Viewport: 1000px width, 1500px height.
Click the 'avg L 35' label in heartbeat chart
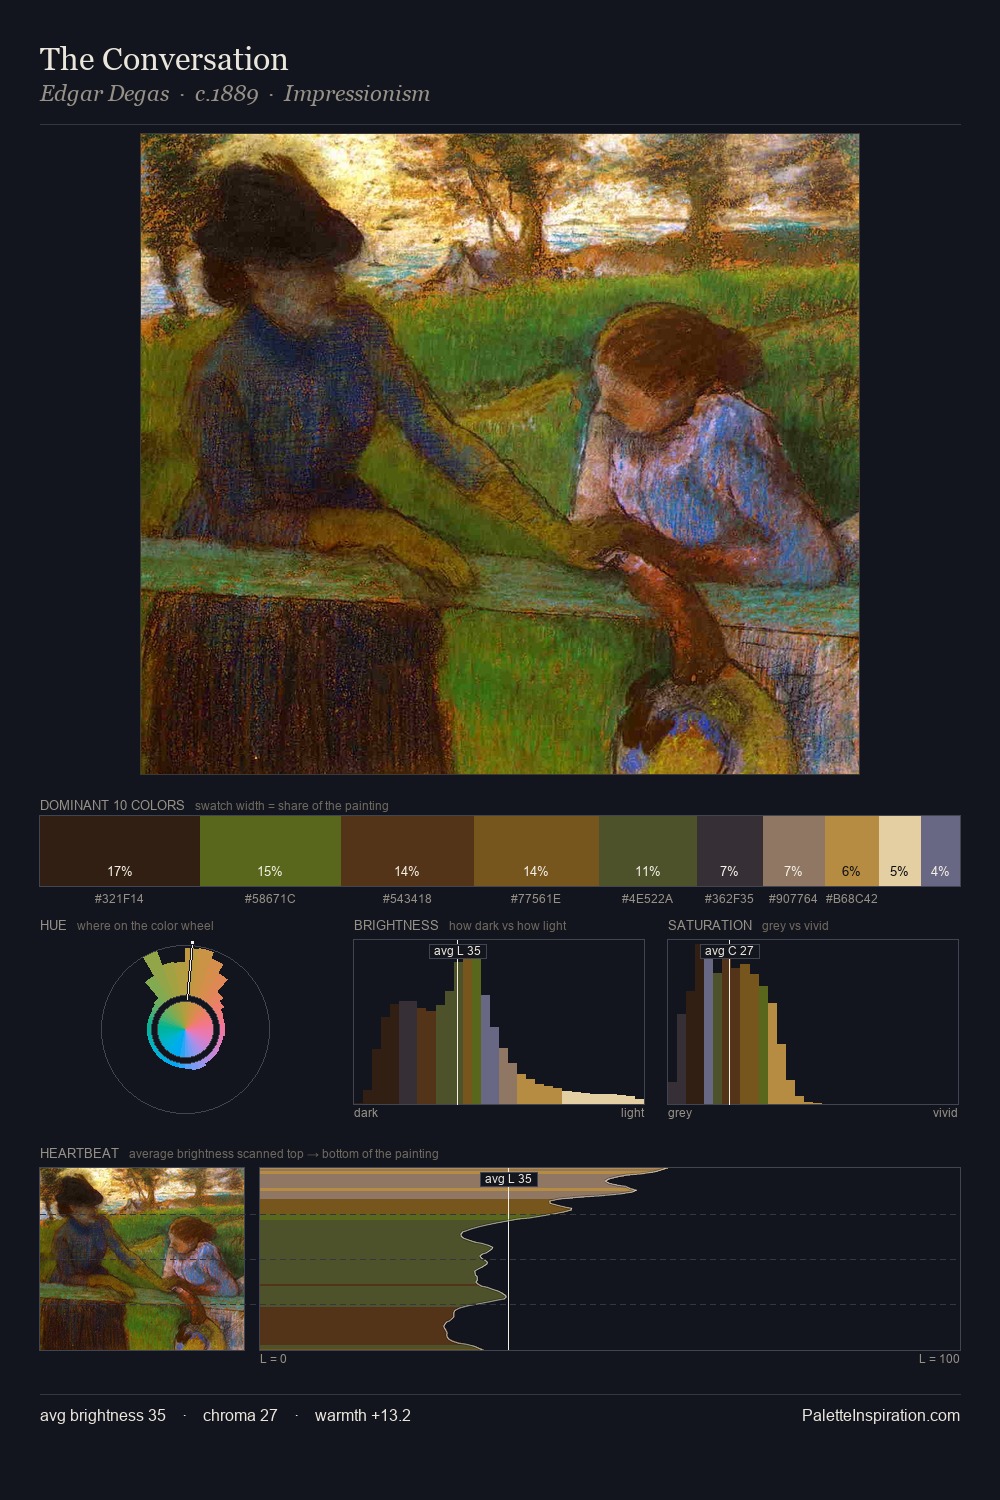pos(508,1179)
